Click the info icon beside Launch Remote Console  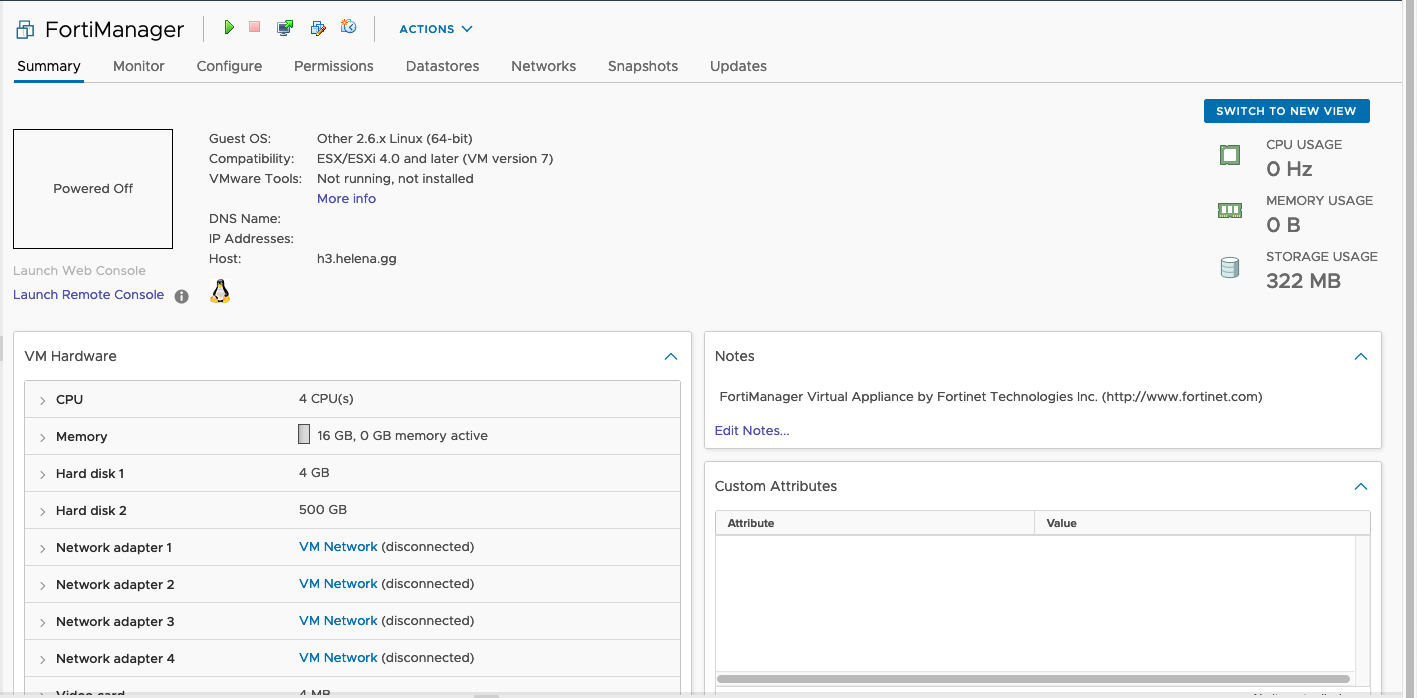click(181, 296)
